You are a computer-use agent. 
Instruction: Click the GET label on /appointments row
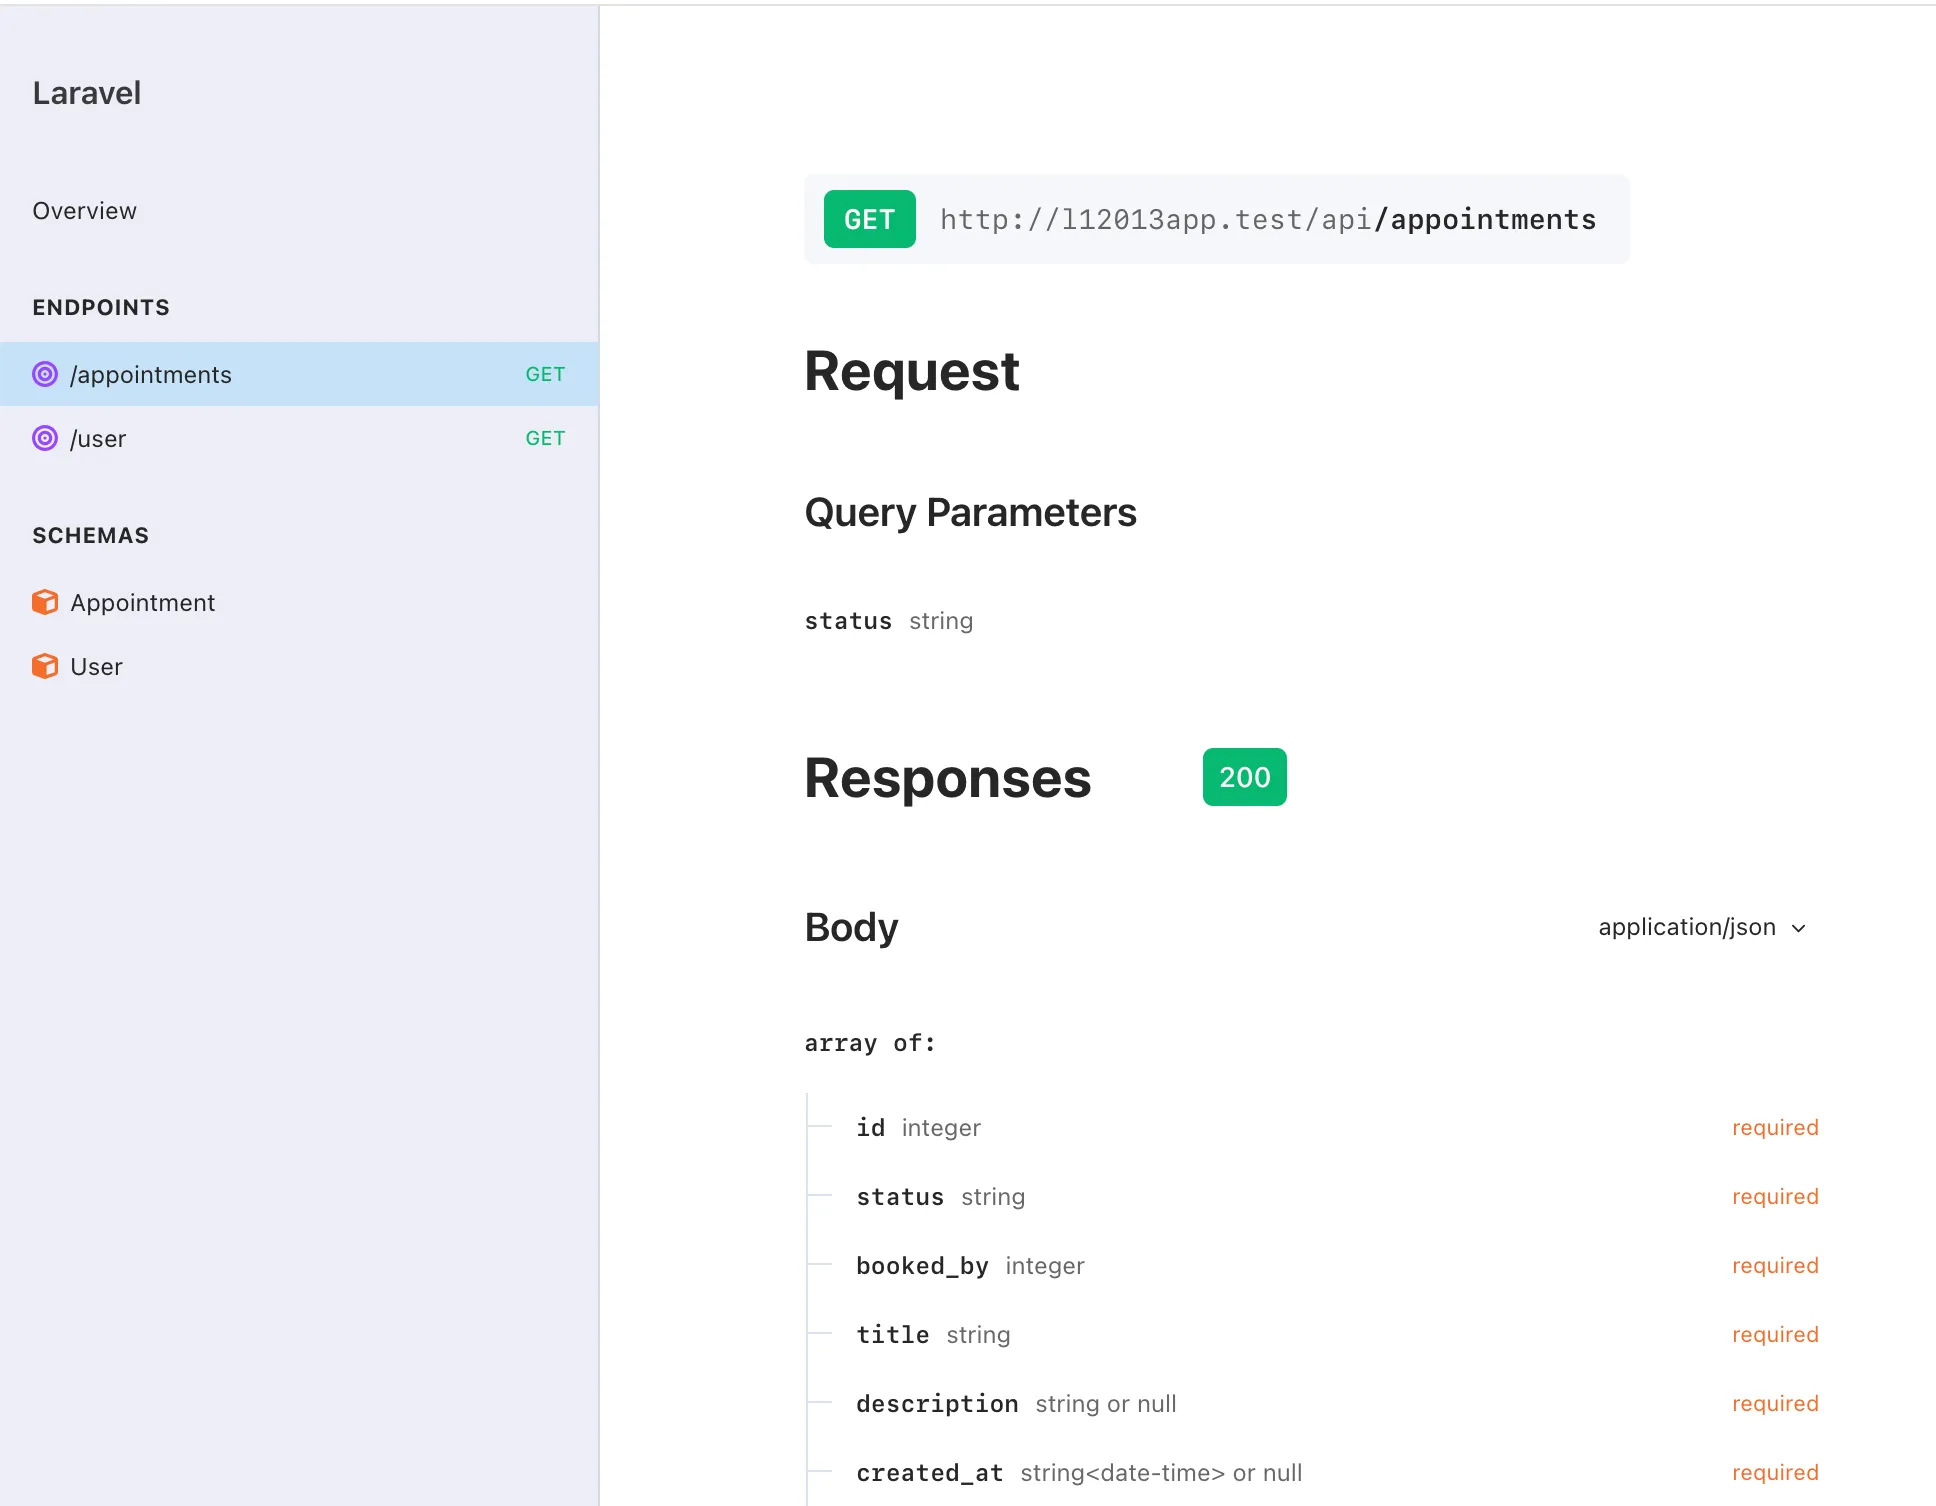(x=545, y=374)
